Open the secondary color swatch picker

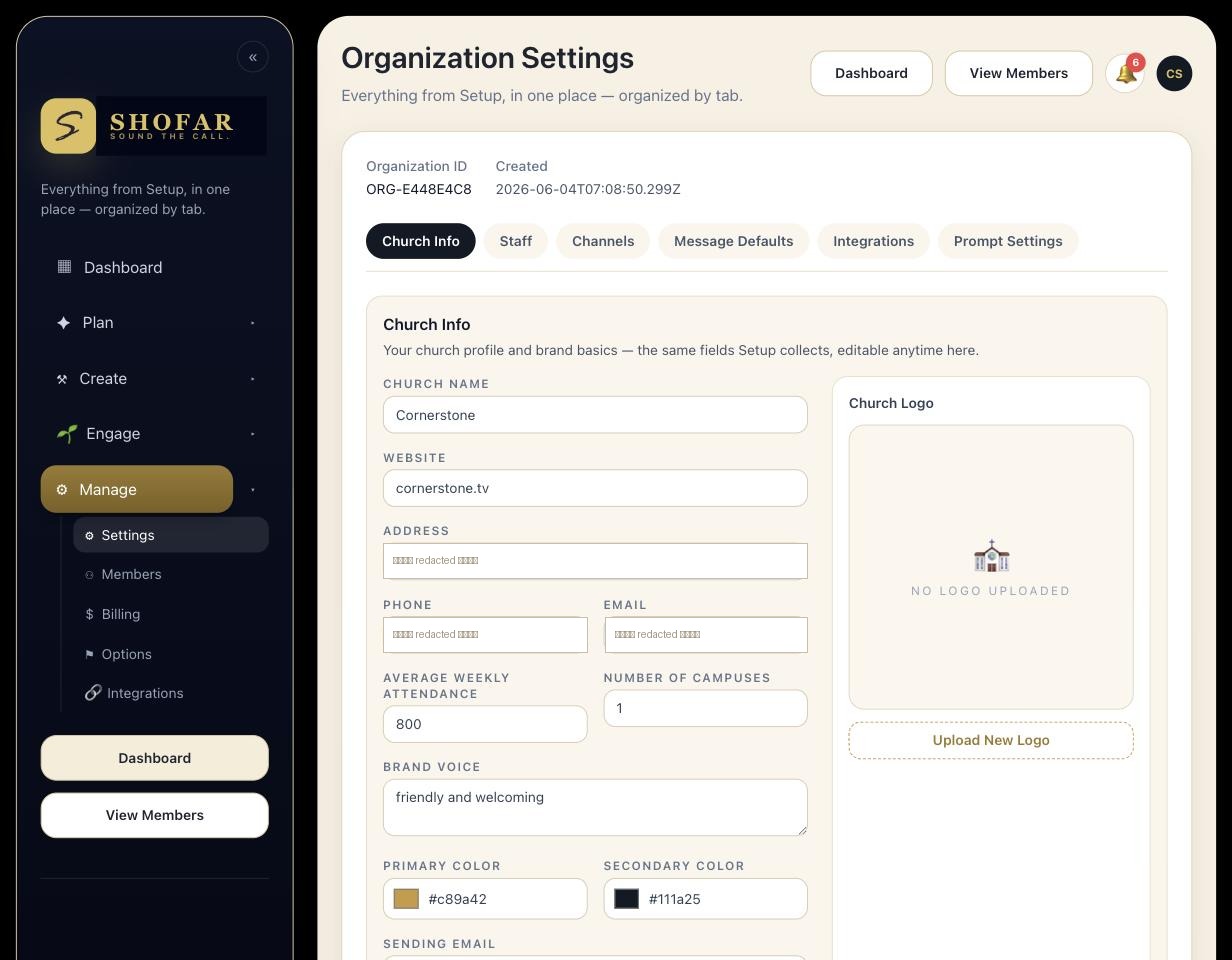tap(626, 899)
